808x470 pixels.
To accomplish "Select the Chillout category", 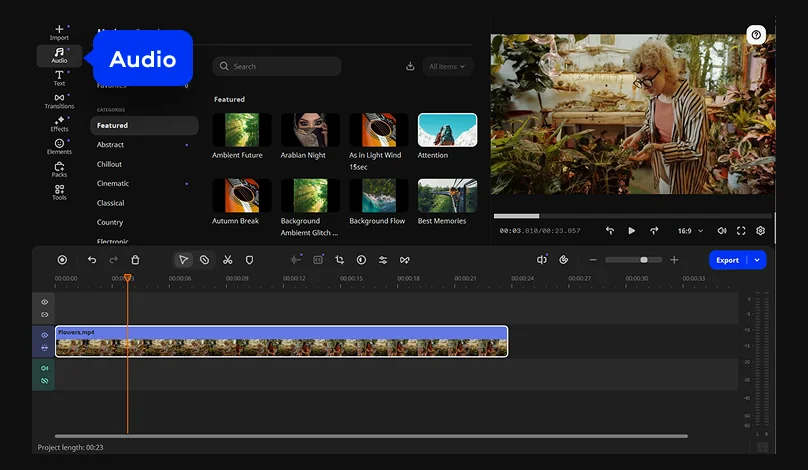I will click(x=110, y=164).
